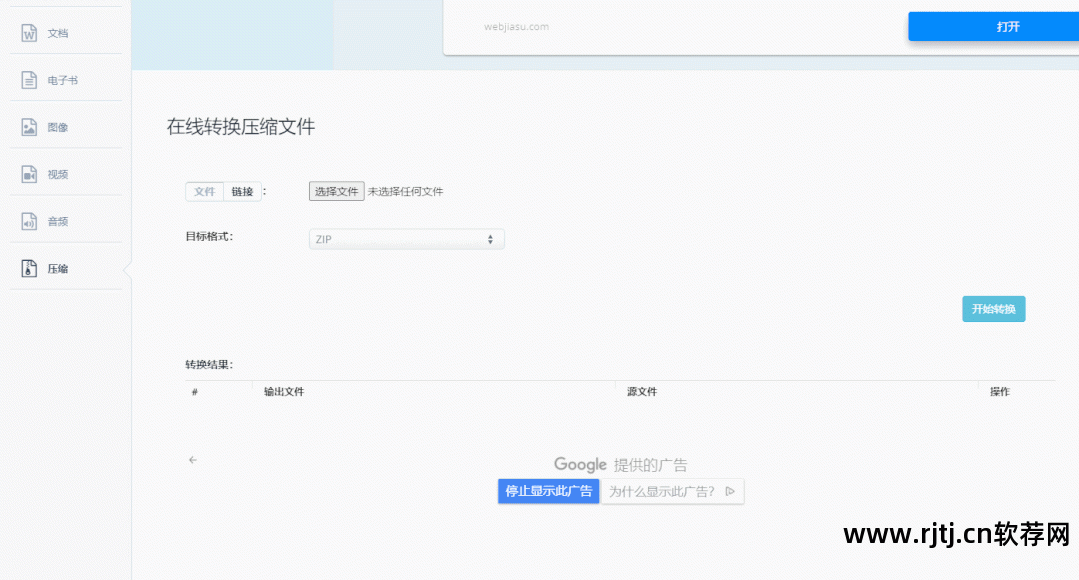
Task: Click 停止显示此广告 to stop the ad
Action: click(548, 491)
